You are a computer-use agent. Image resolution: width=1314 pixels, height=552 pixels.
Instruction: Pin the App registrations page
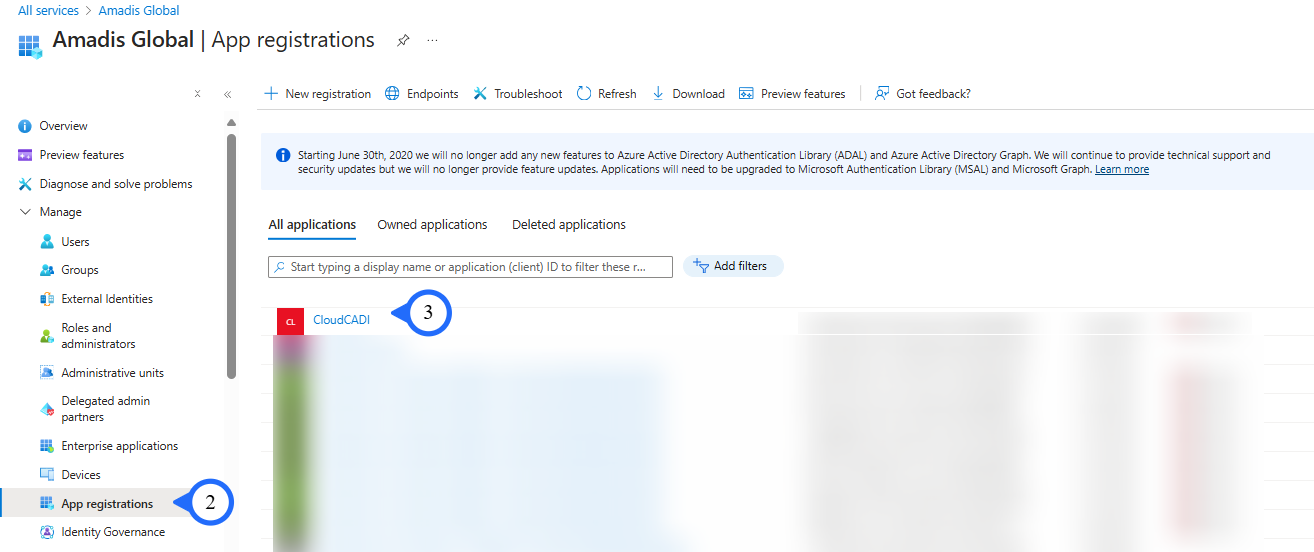[x=403, y=40]
